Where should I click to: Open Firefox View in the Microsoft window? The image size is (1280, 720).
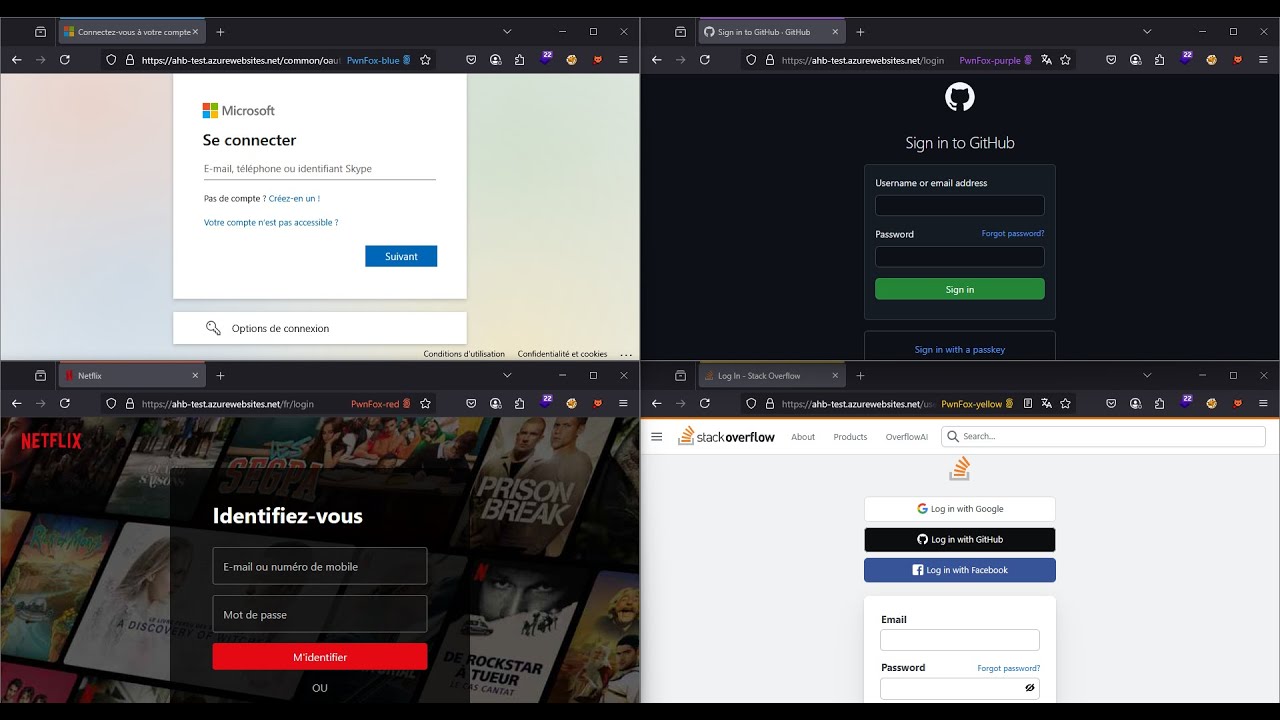coord(40,32)
